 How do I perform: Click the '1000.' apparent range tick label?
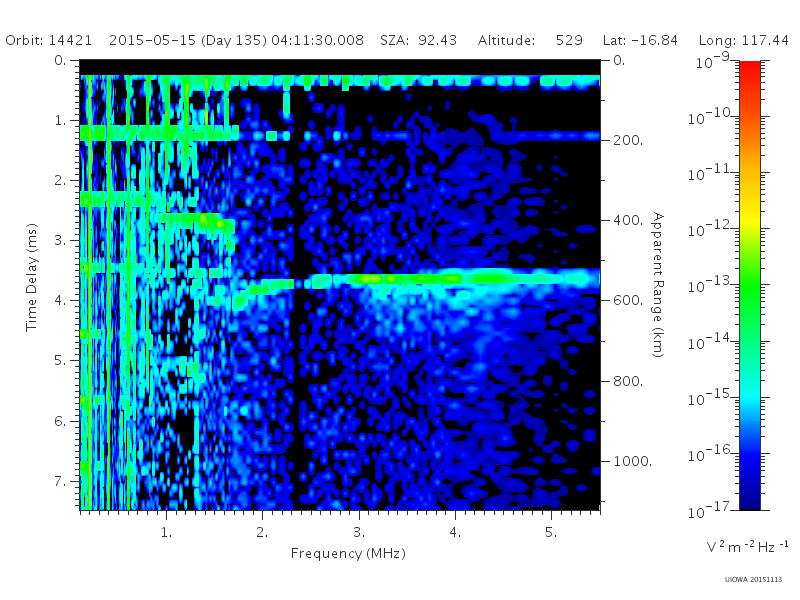(633, 461)
